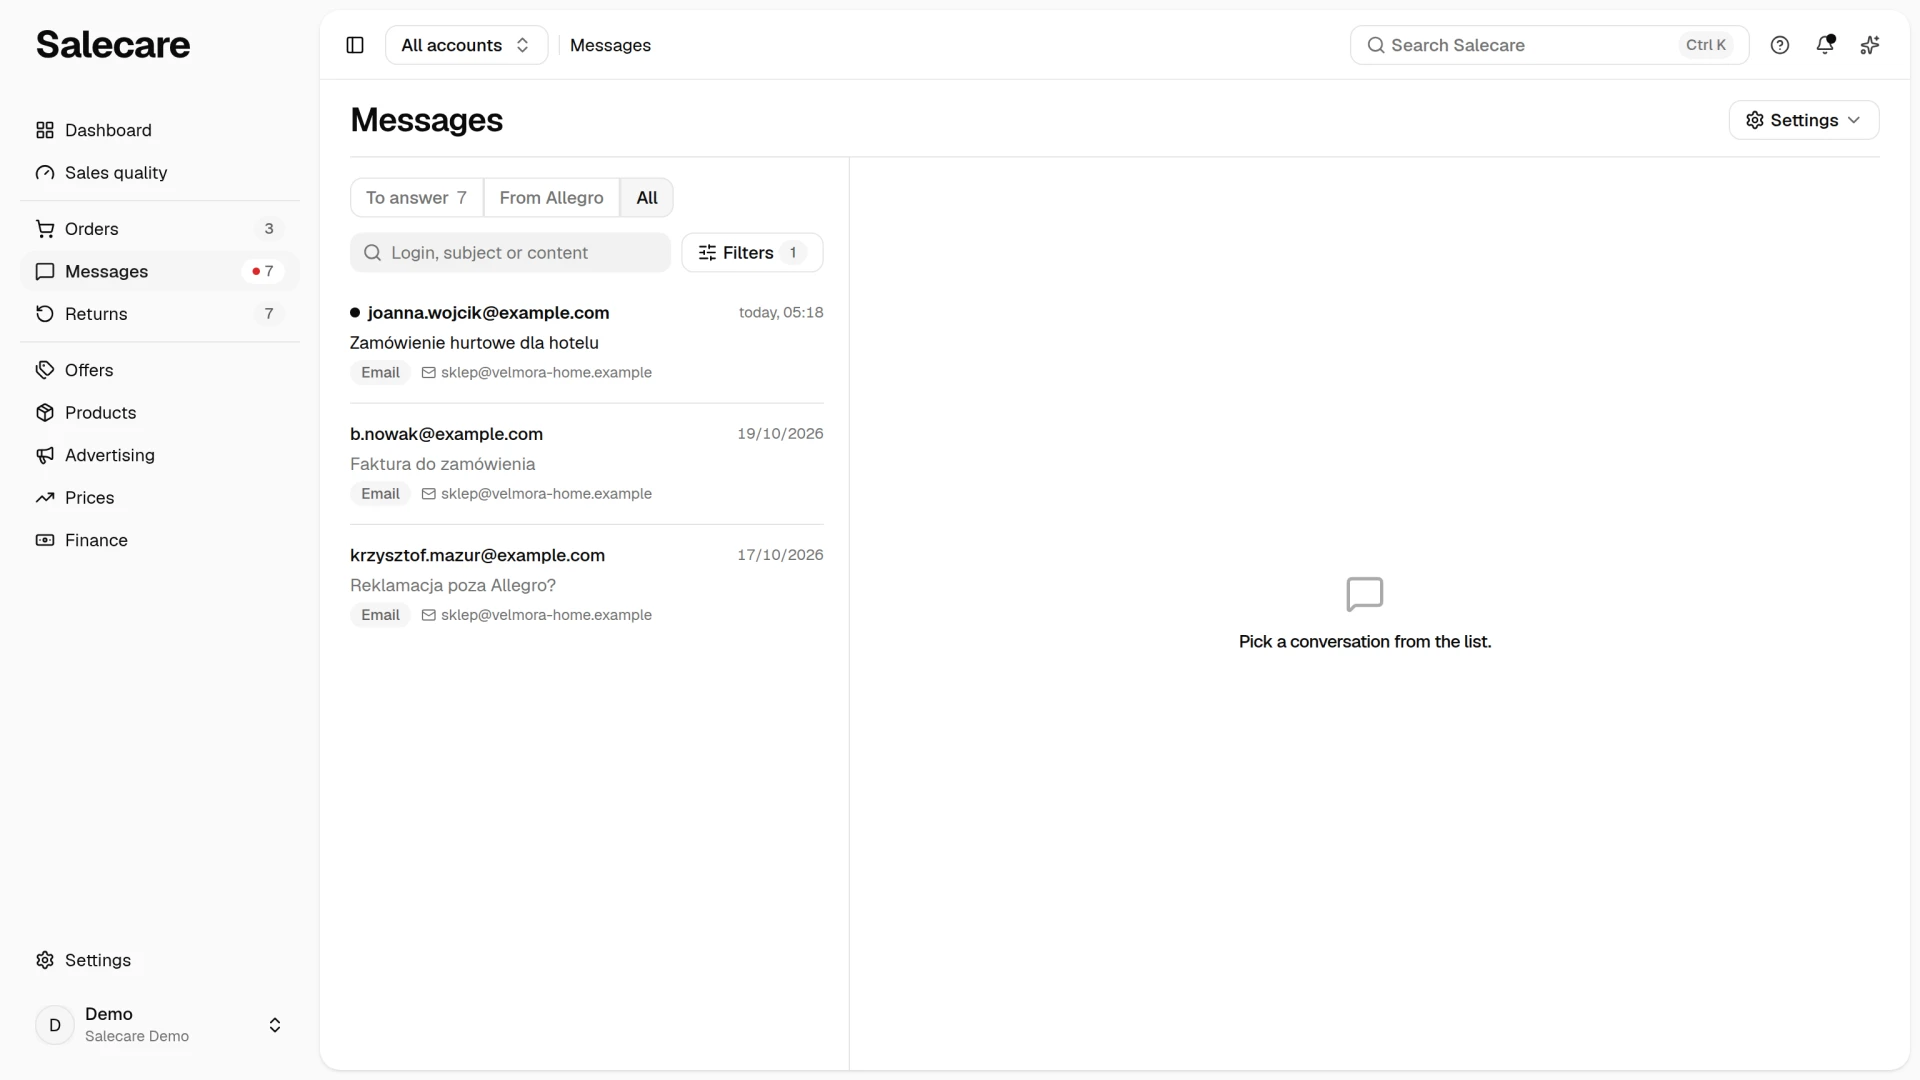Click subject Faktura do zamówienia
The height and width of the screenshot is (1080, 1920).
click(442, 464)
